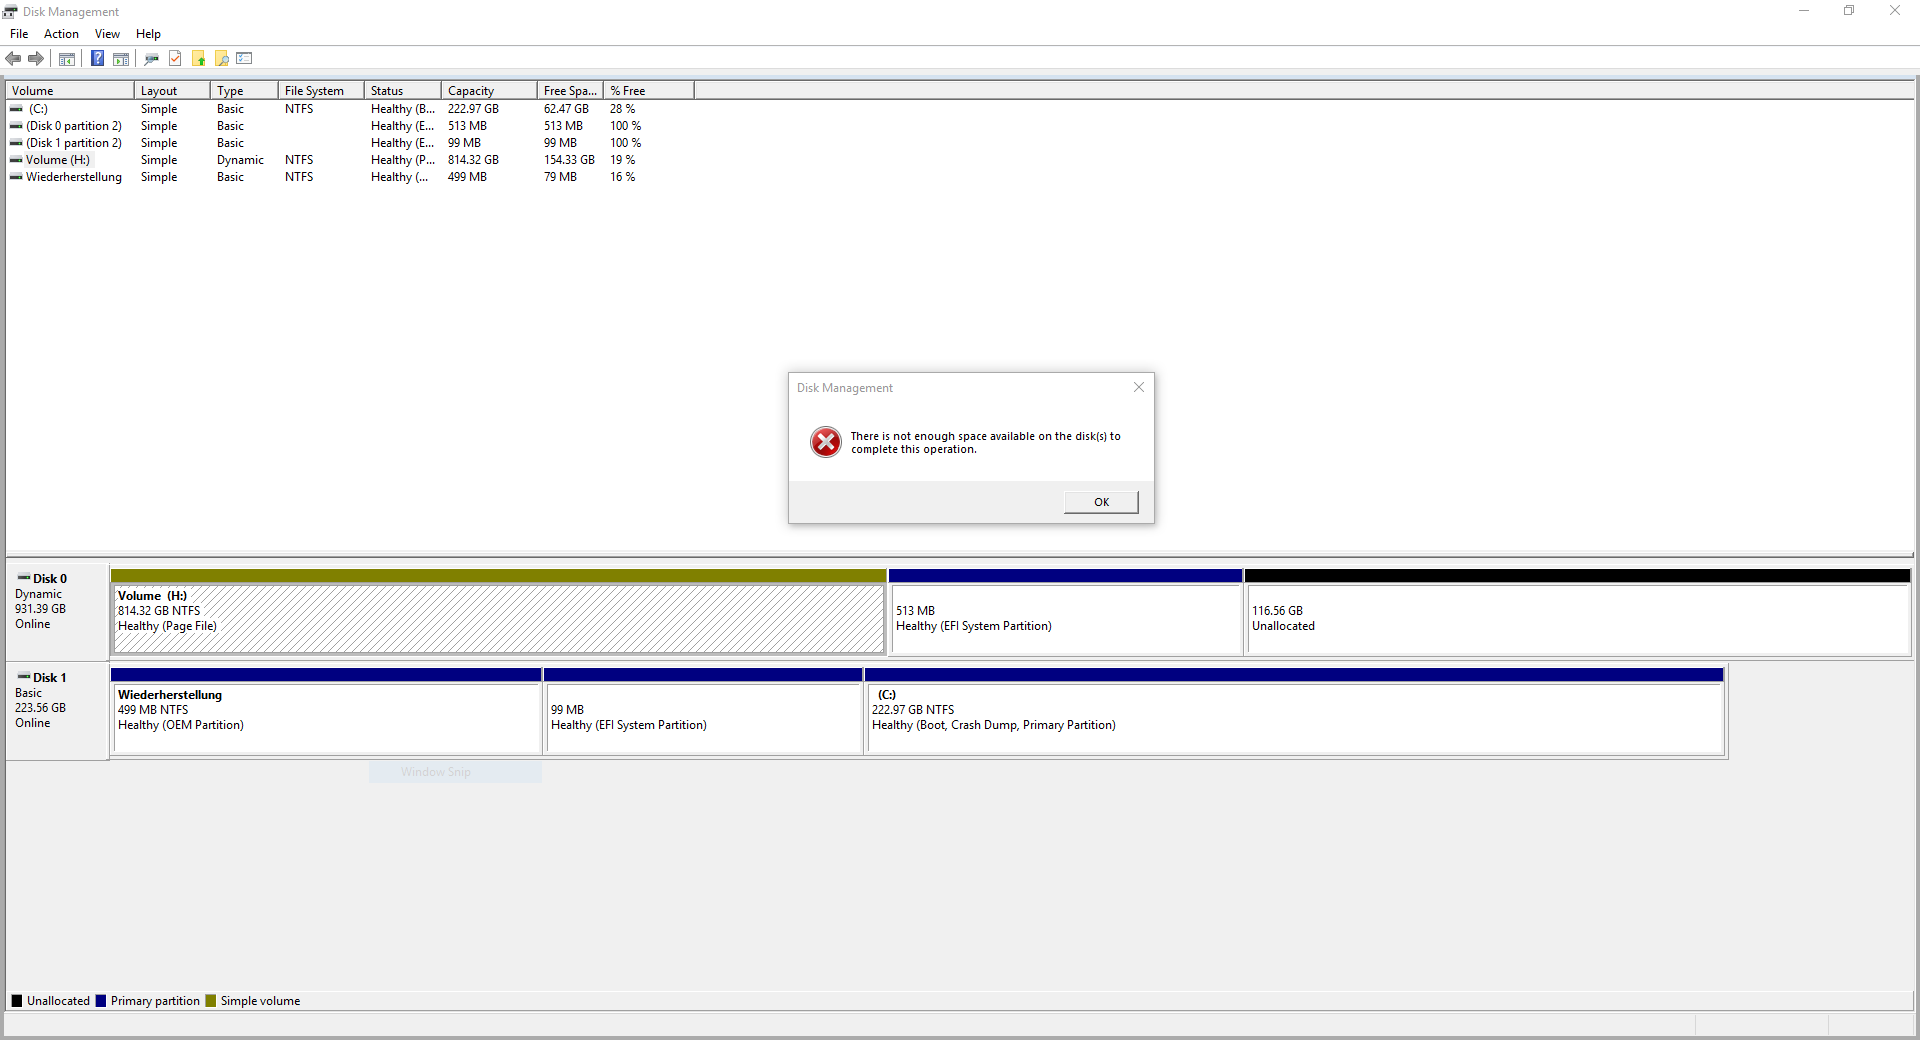Viewport: 1920px width, 1040px height.
Task: Click the Forward navigation arrow icon
Action: click(x=36, y=58)
